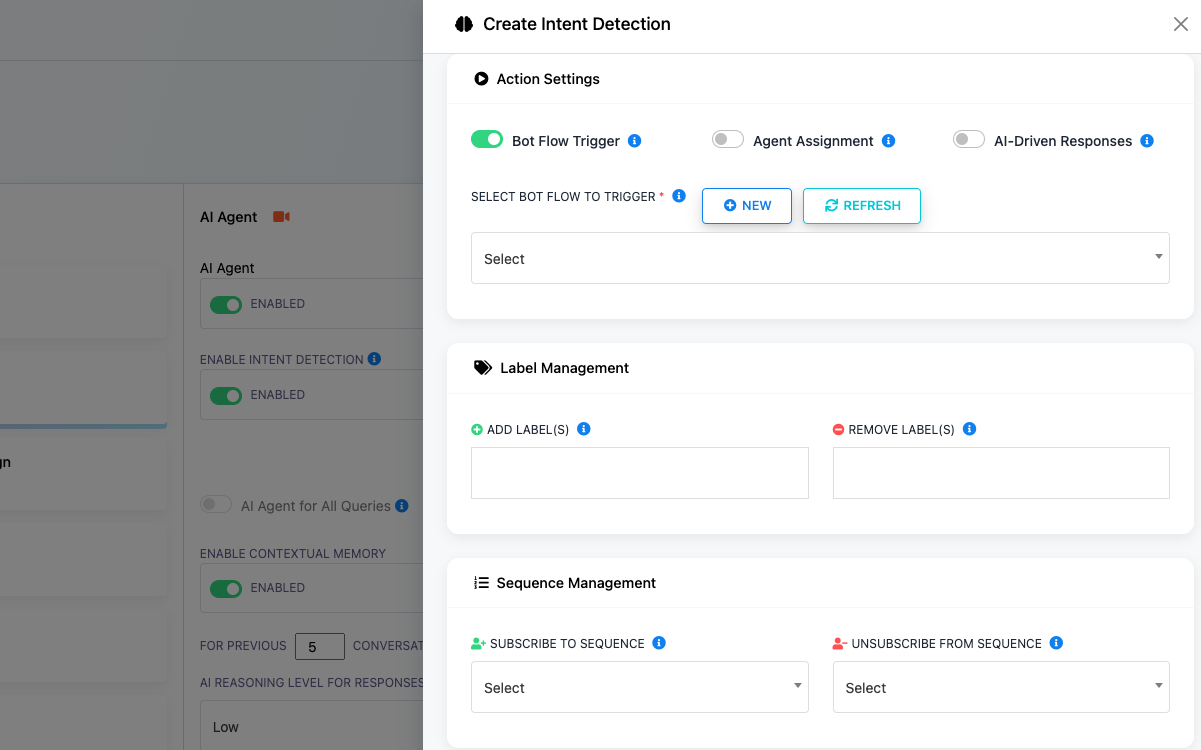Viewport: 1201px width, 750px height.
Task: Disable the Bot Flow Trigger toggle
Action: pos(487,140)
